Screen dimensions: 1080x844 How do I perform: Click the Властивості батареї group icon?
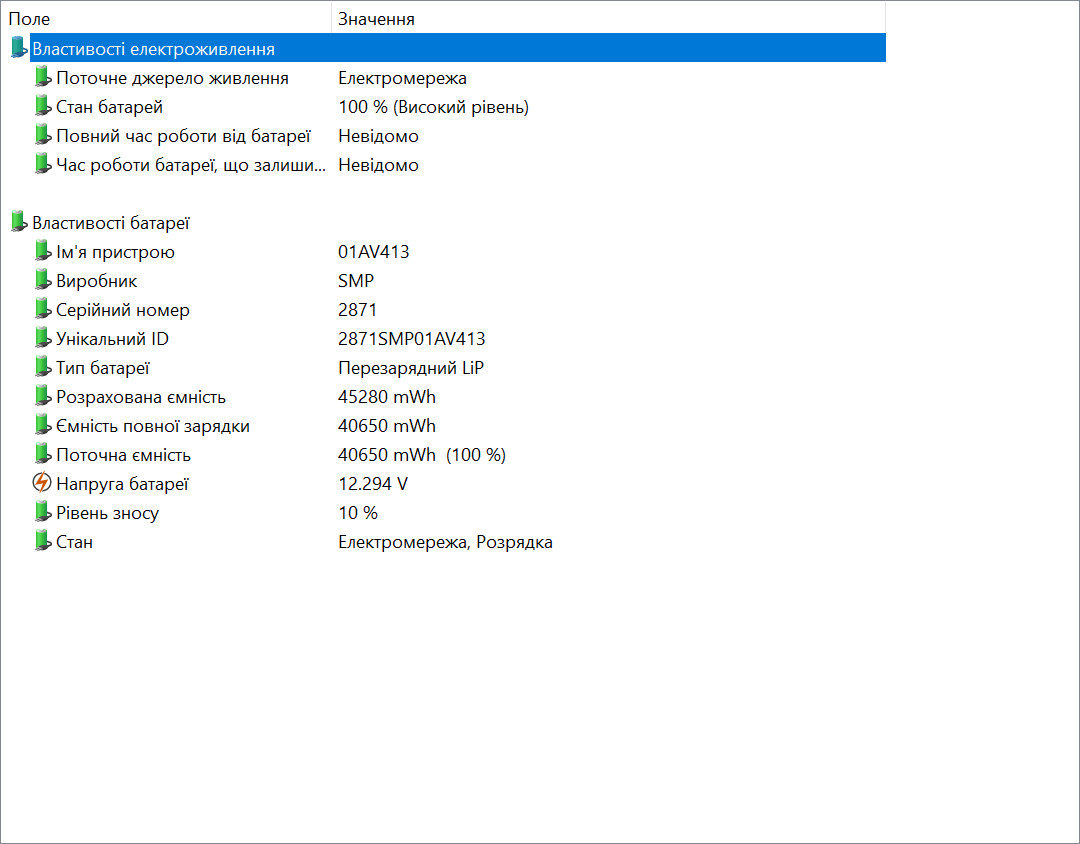(18, 223)
